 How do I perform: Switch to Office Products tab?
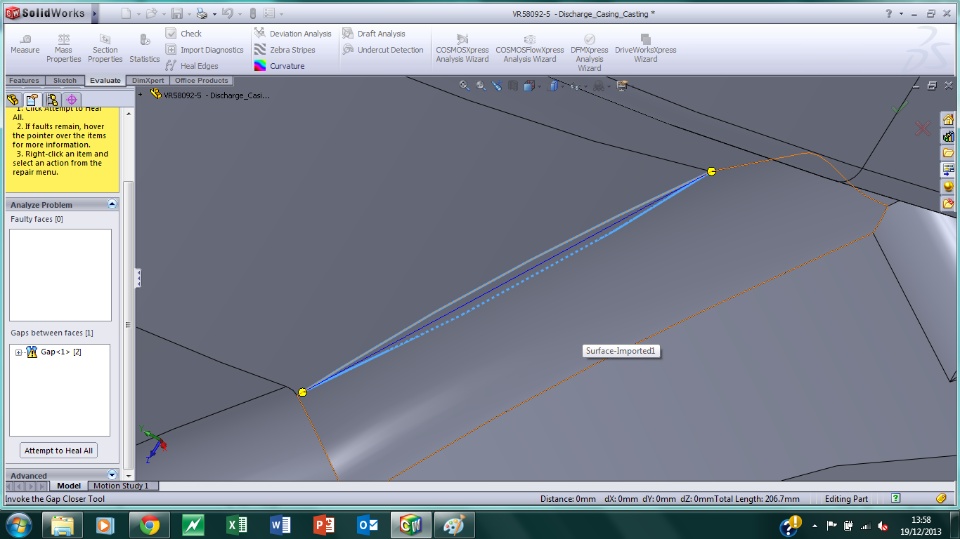201,80
